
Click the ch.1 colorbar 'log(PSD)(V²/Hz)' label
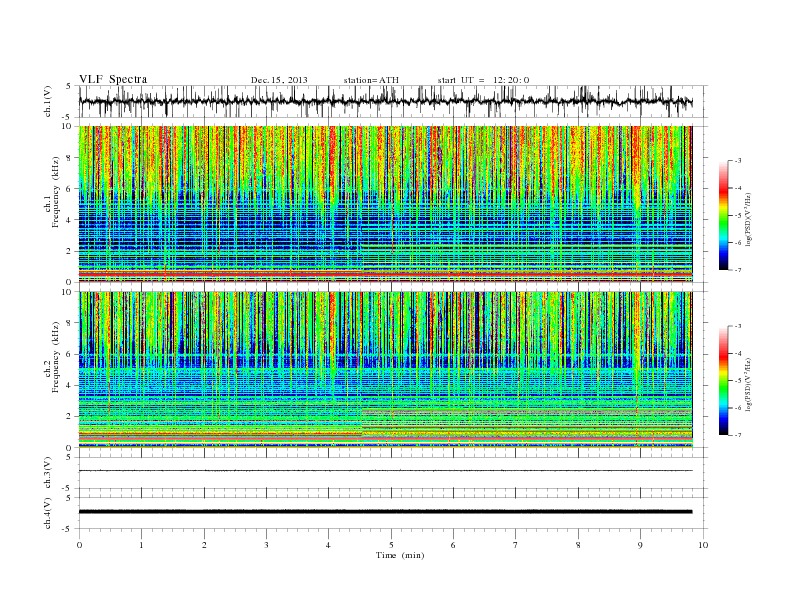click(x=748, y=218)
